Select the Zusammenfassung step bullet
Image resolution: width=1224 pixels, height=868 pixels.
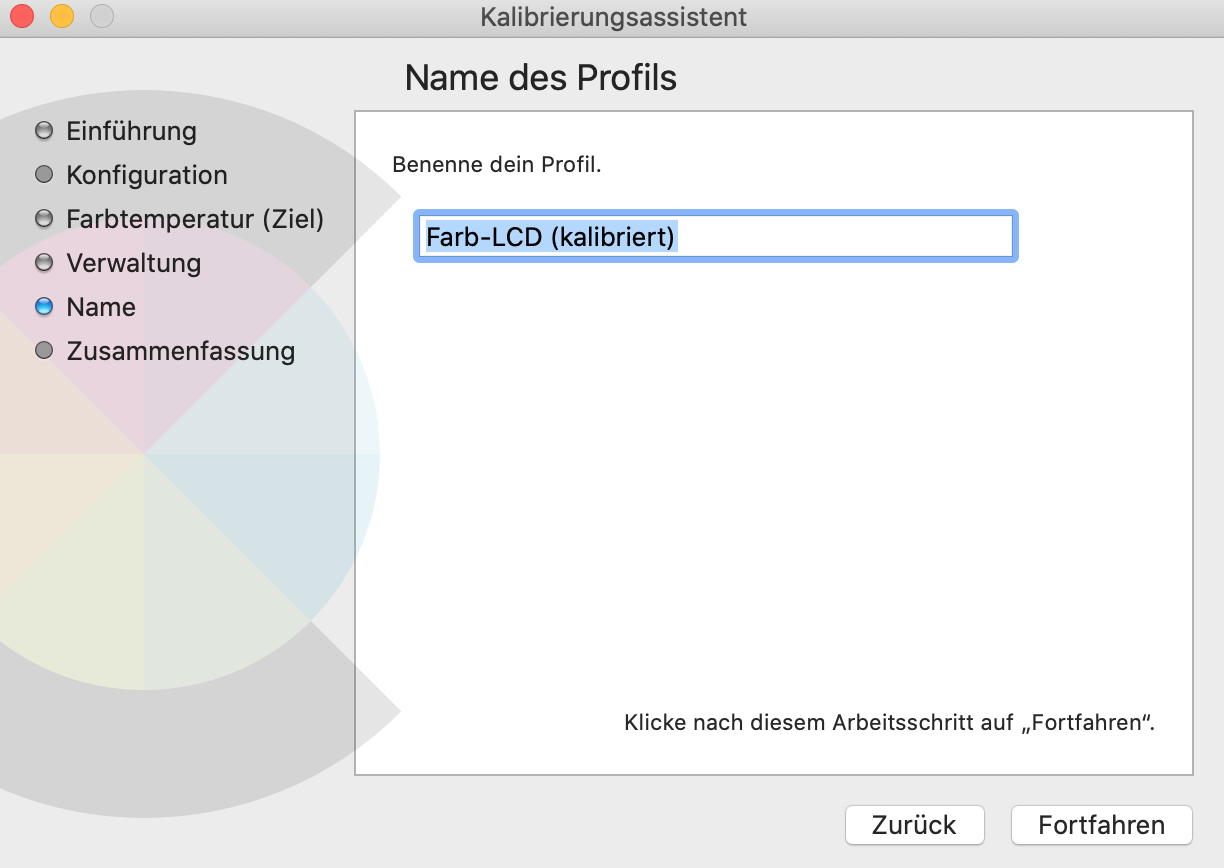(43, 351)
